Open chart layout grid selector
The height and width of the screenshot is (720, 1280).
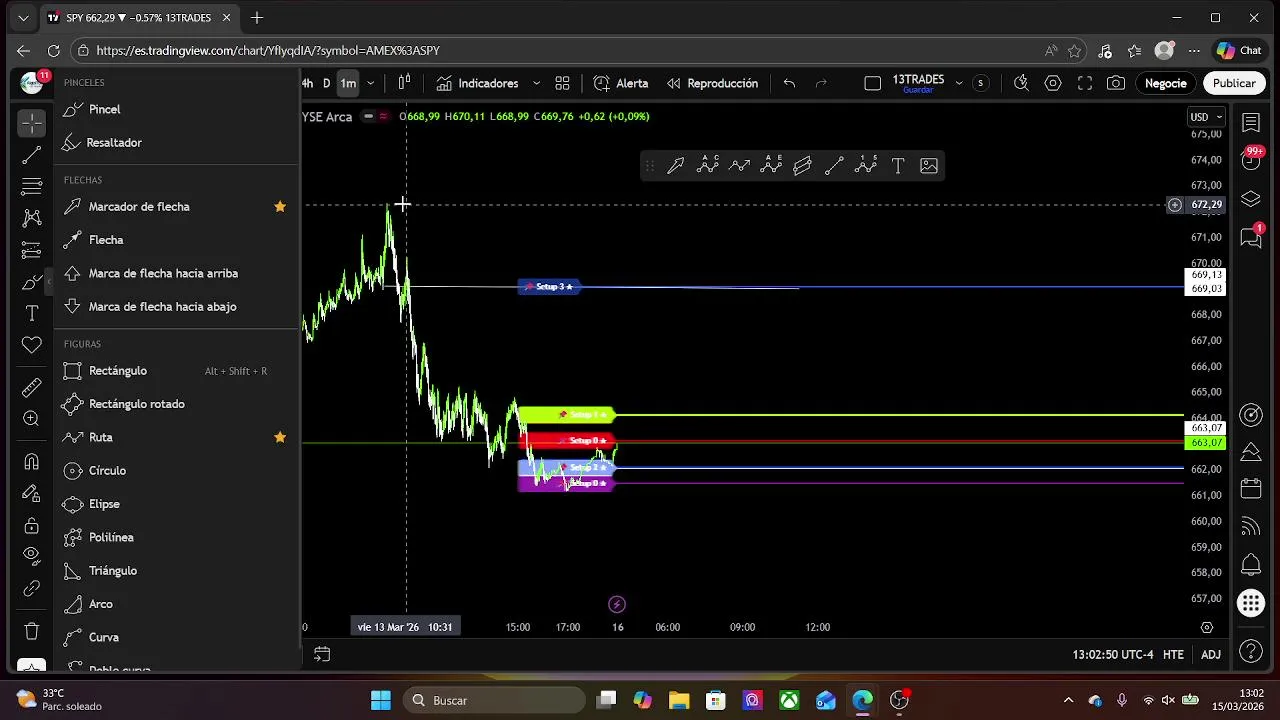coord(562,83)
